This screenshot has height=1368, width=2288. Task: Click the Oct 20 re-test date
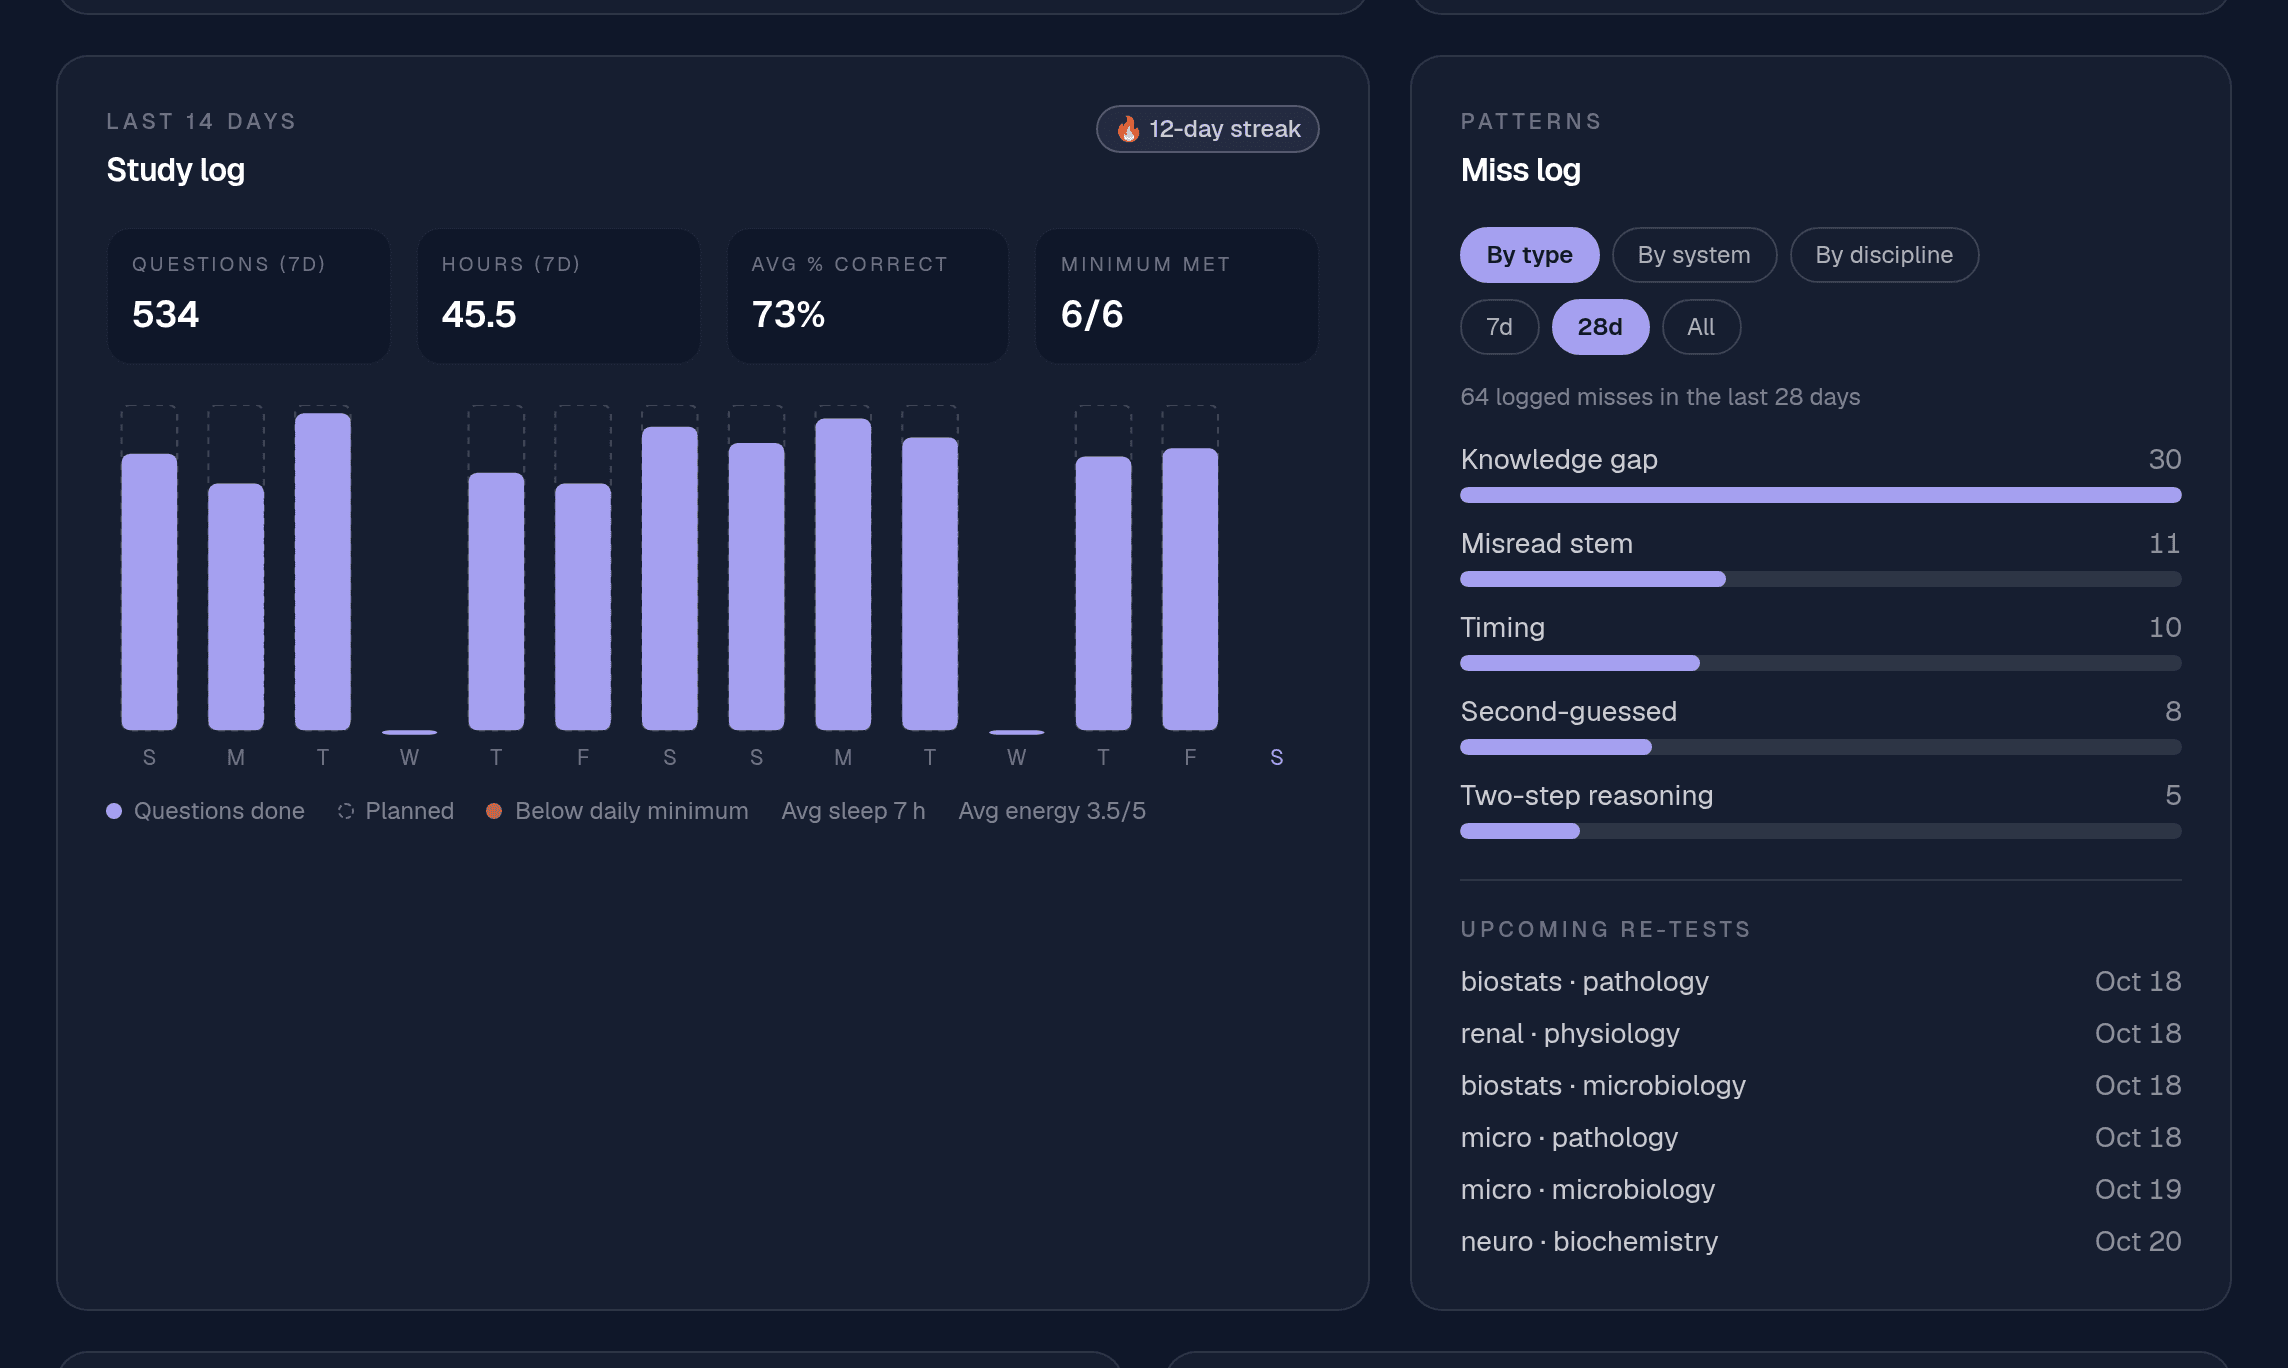(2138, 1241)
